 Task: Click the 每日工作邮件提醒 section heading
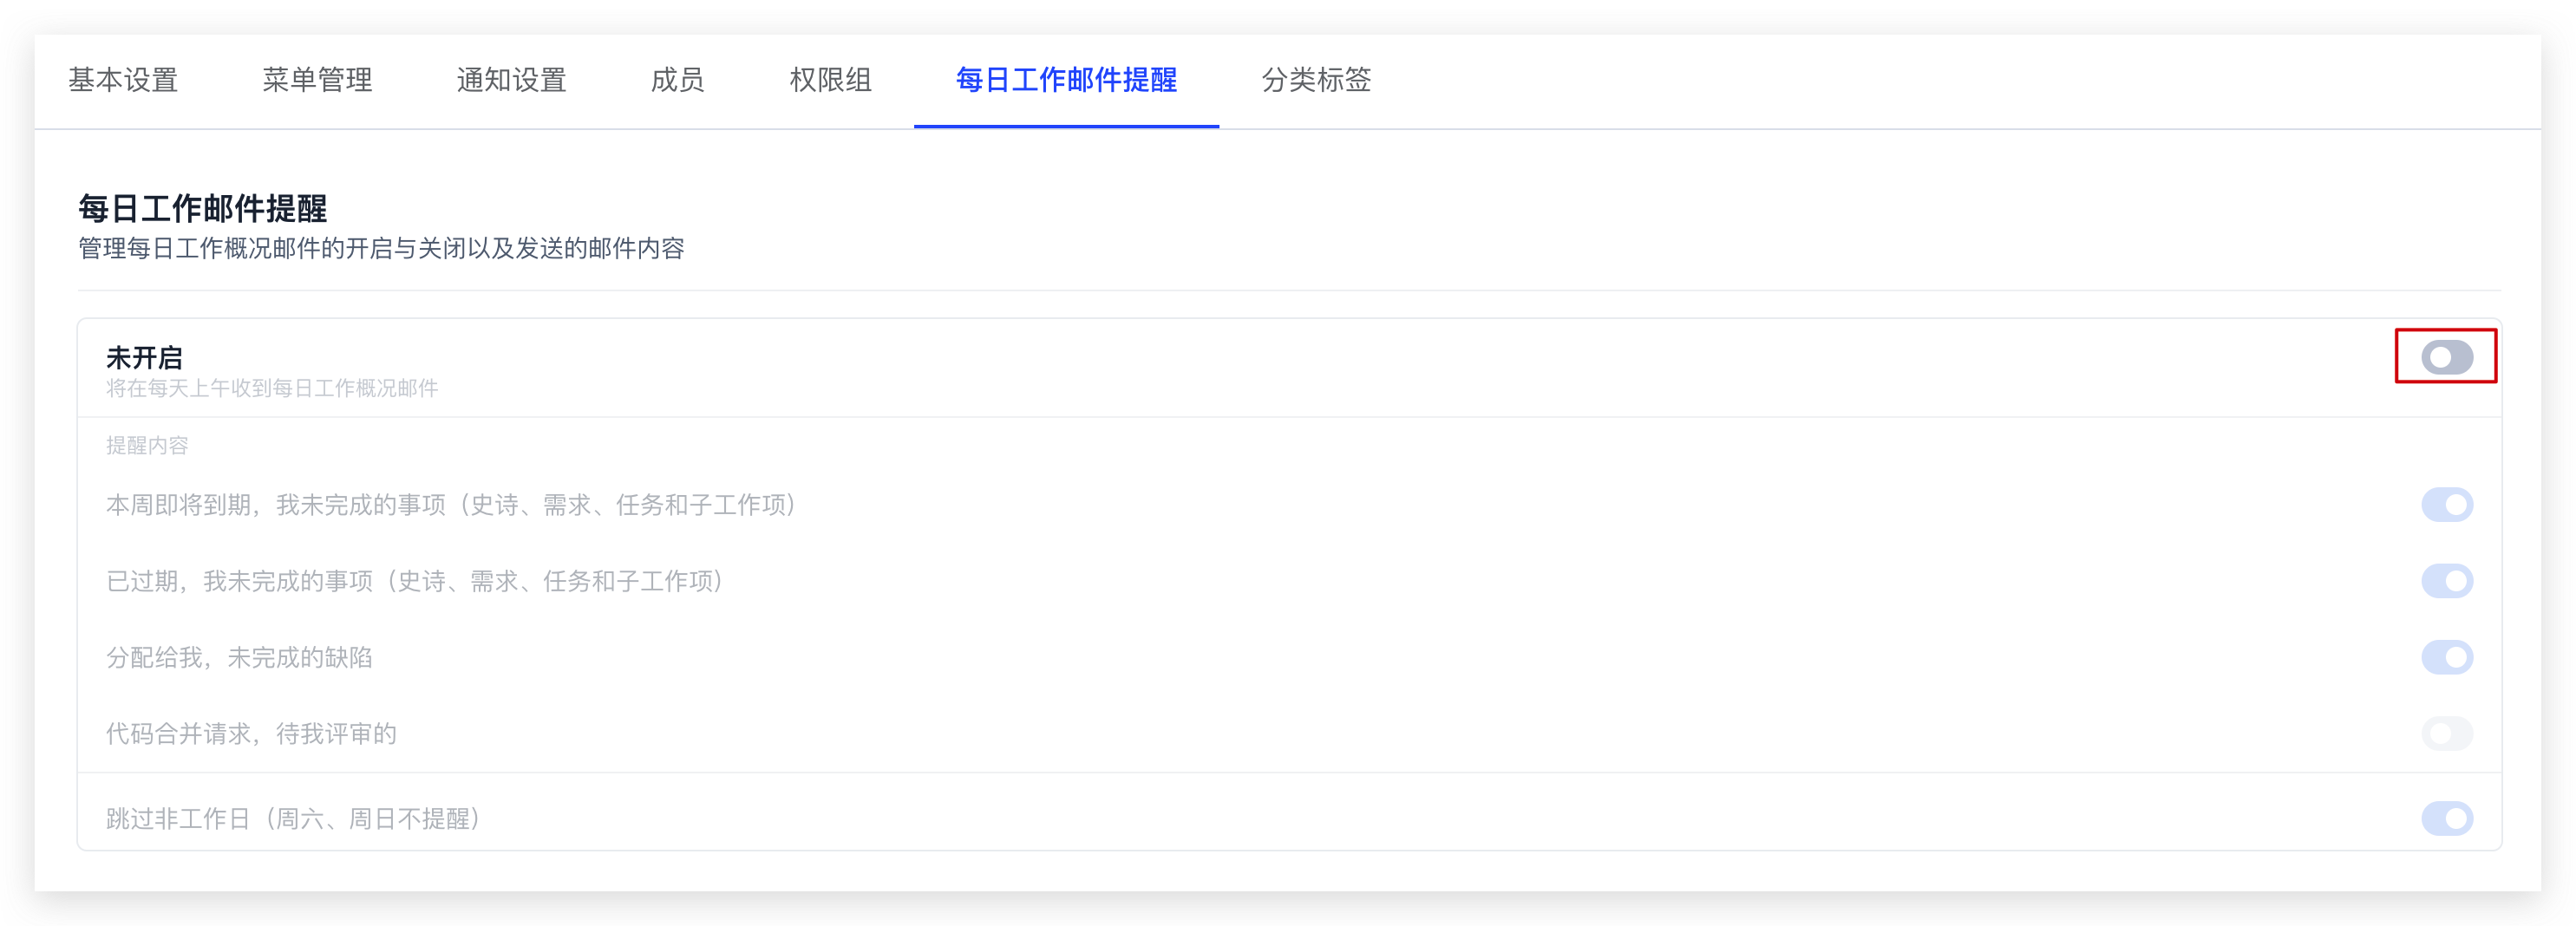203,208
